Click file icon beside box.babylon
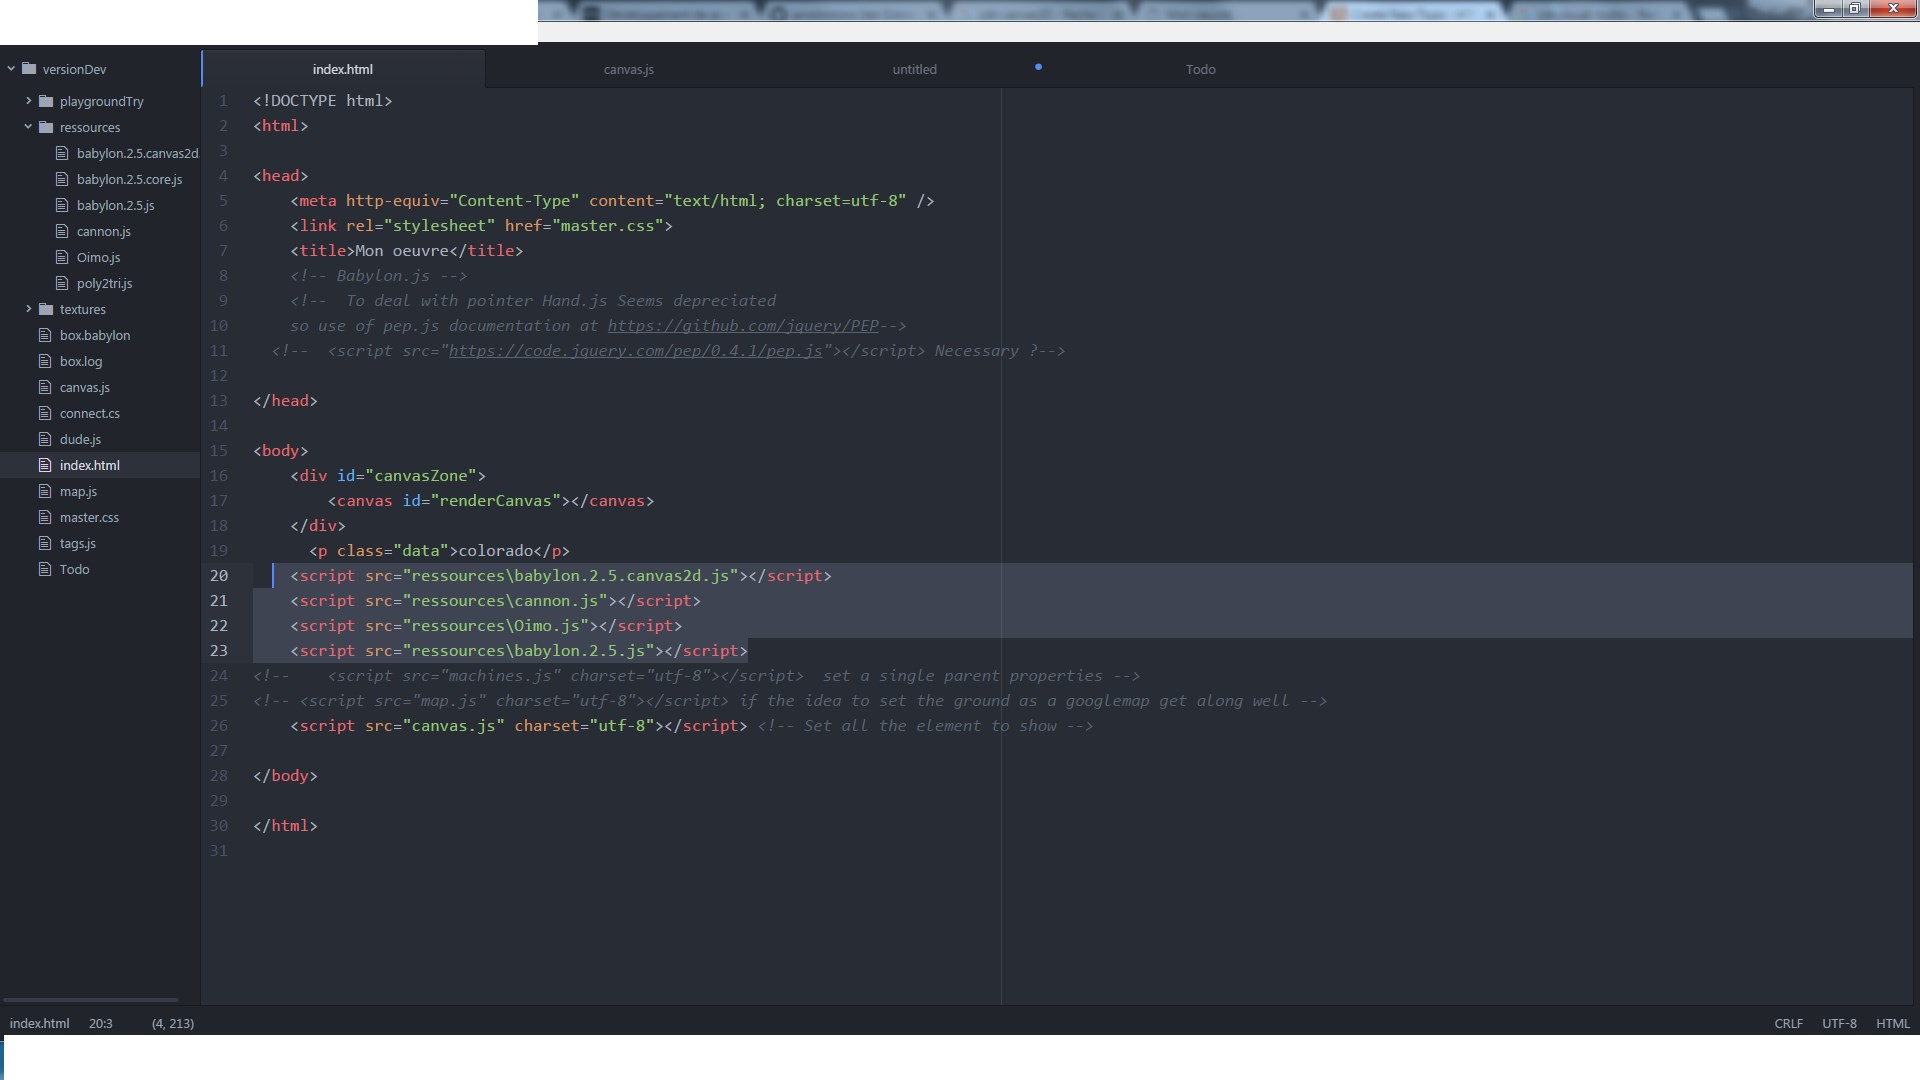 (x=44, y=335)
